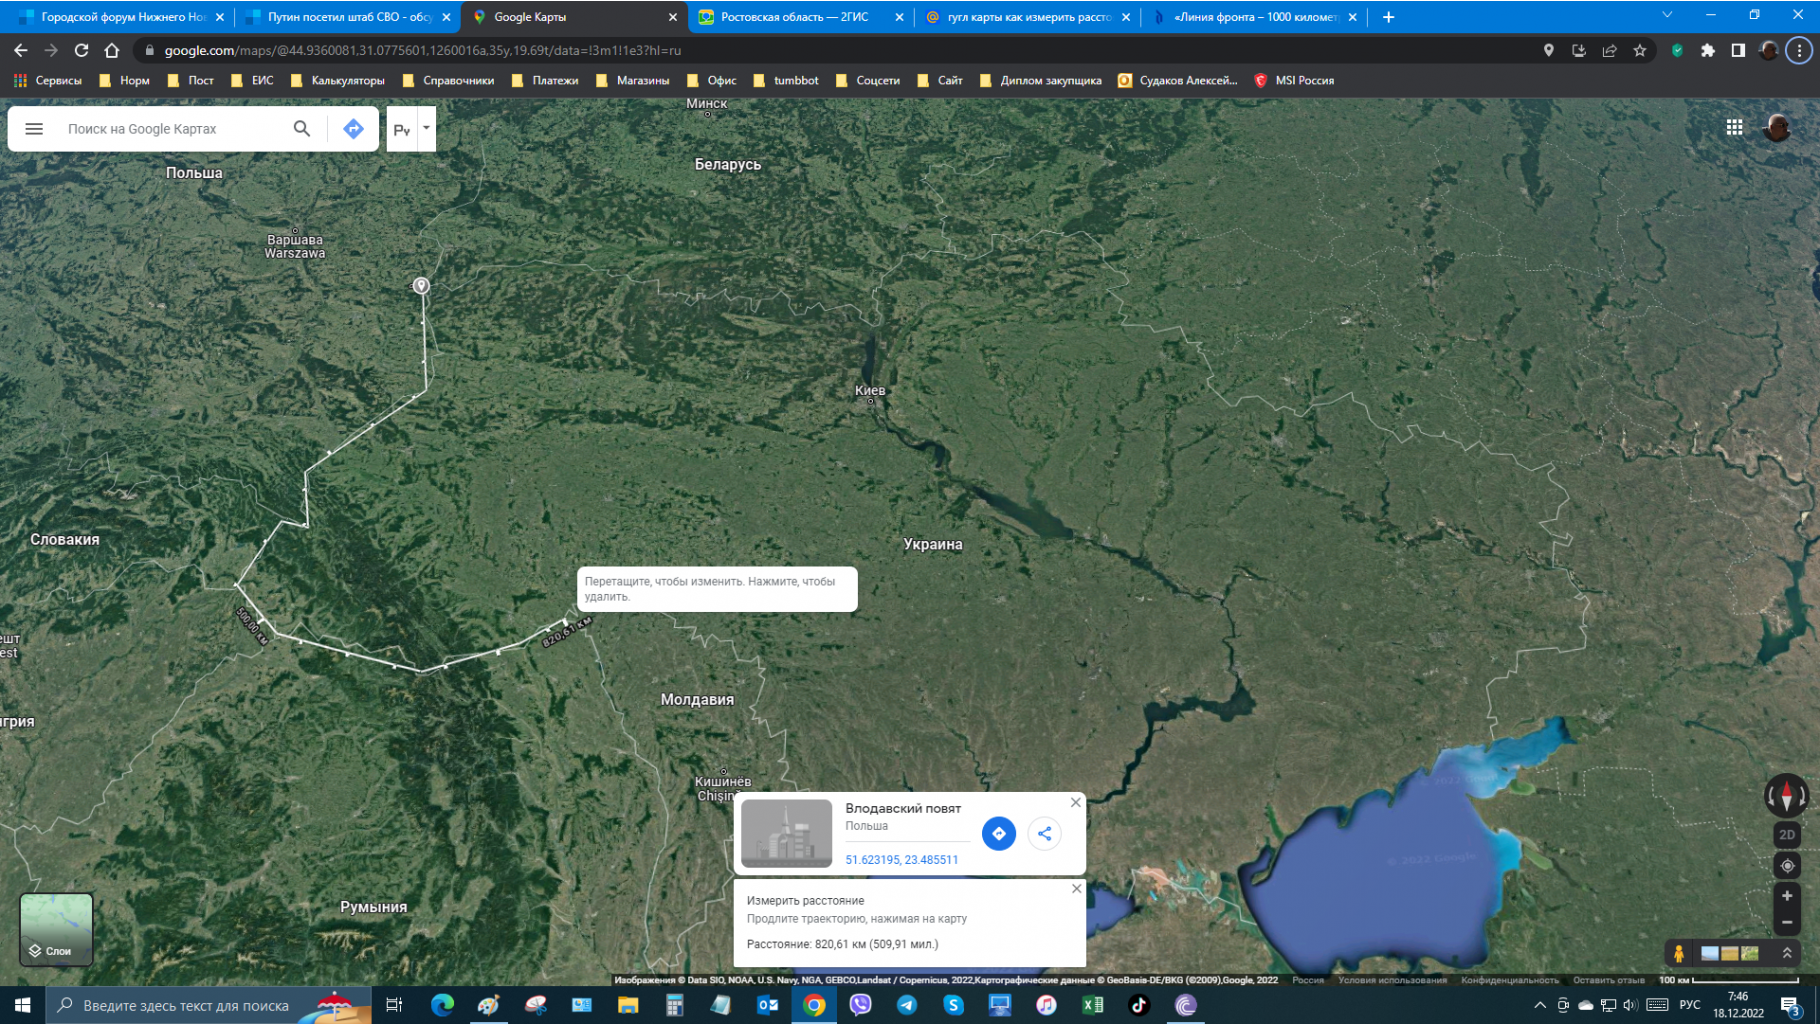Toggle the Chrome side panel
This screenshot has width=1820, height=1024.
point(1738,50)
